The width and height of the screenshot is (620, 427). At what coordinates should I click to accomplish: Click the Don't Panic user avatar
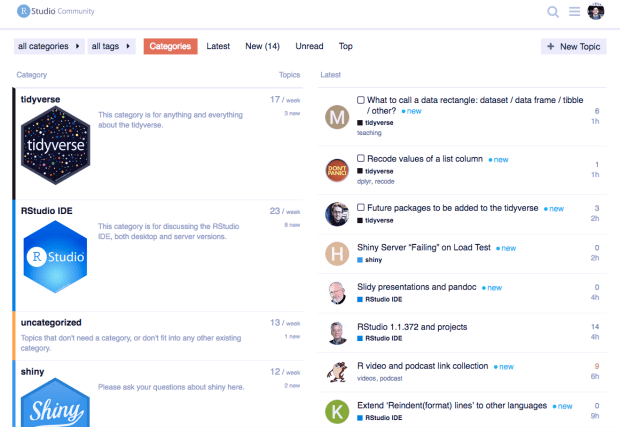pos(338,168)
